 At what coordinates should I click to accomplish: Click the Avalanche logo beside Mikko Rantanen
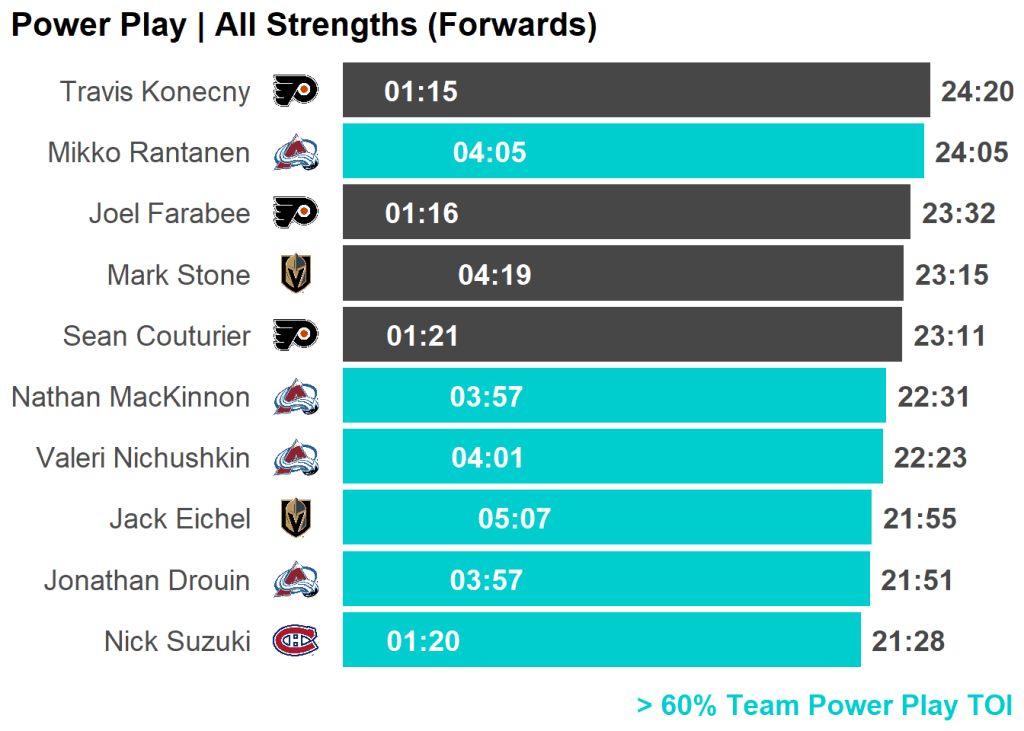[296, 152]
